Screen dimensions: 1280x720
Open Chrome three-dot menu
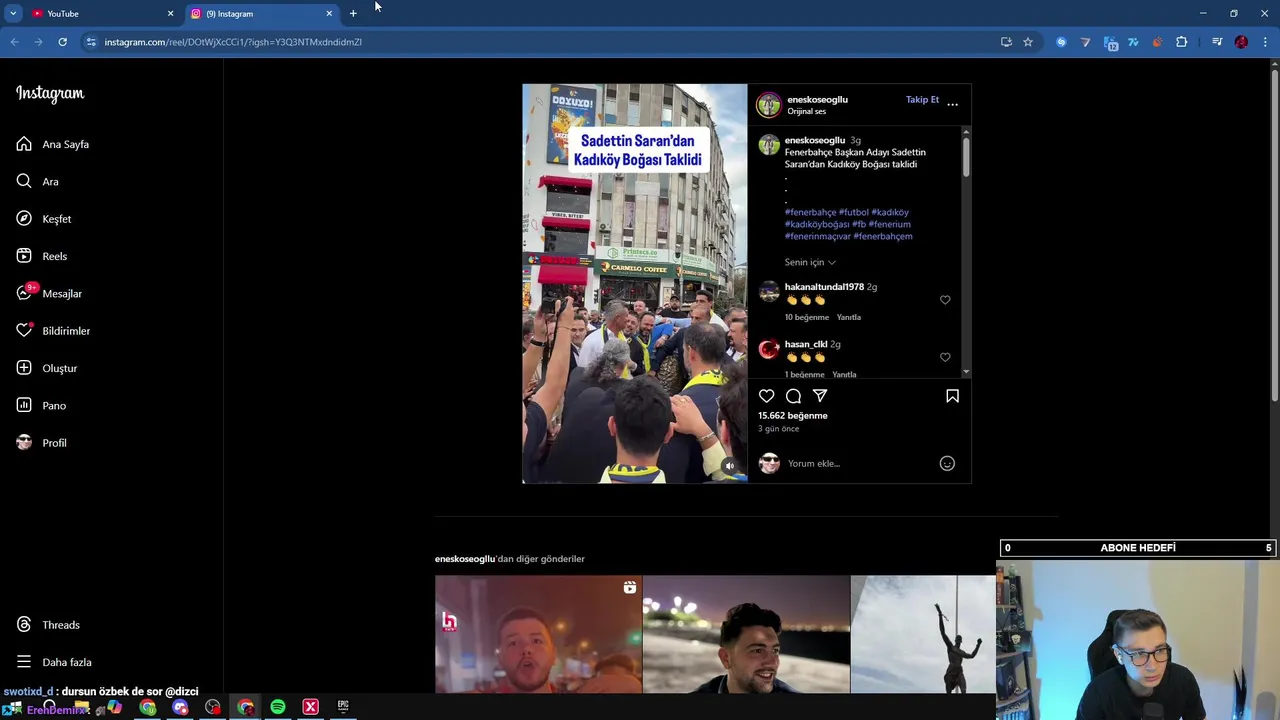(x=1266, y=42)
